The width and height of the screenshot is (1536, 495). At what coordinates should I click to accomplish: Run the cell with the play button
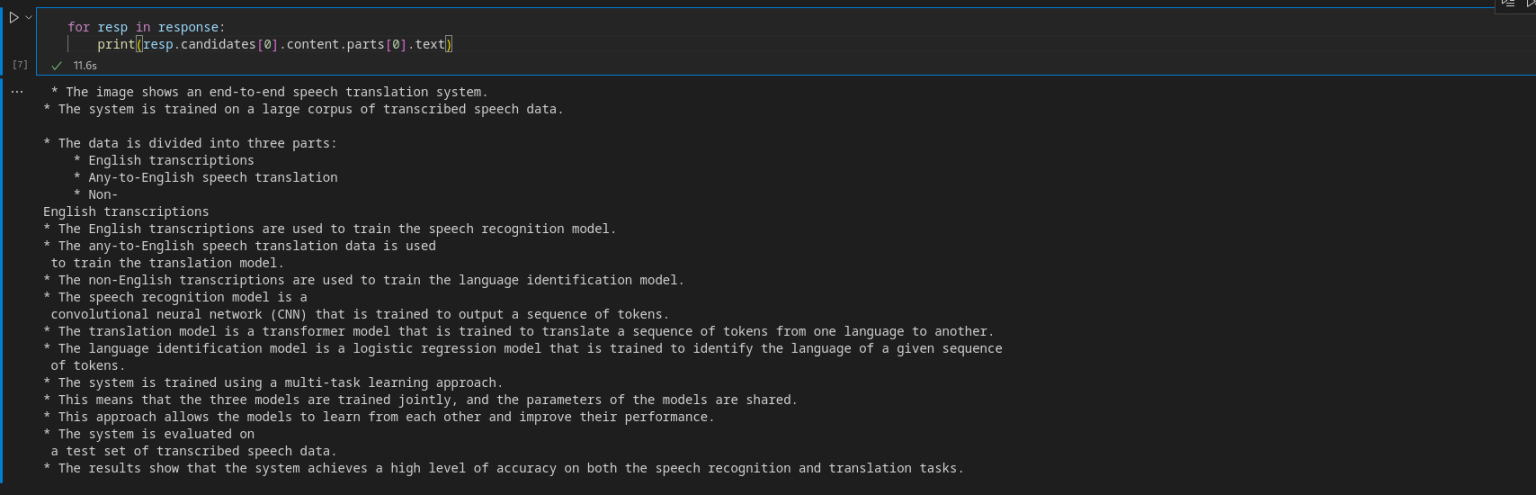coord(13,17)
